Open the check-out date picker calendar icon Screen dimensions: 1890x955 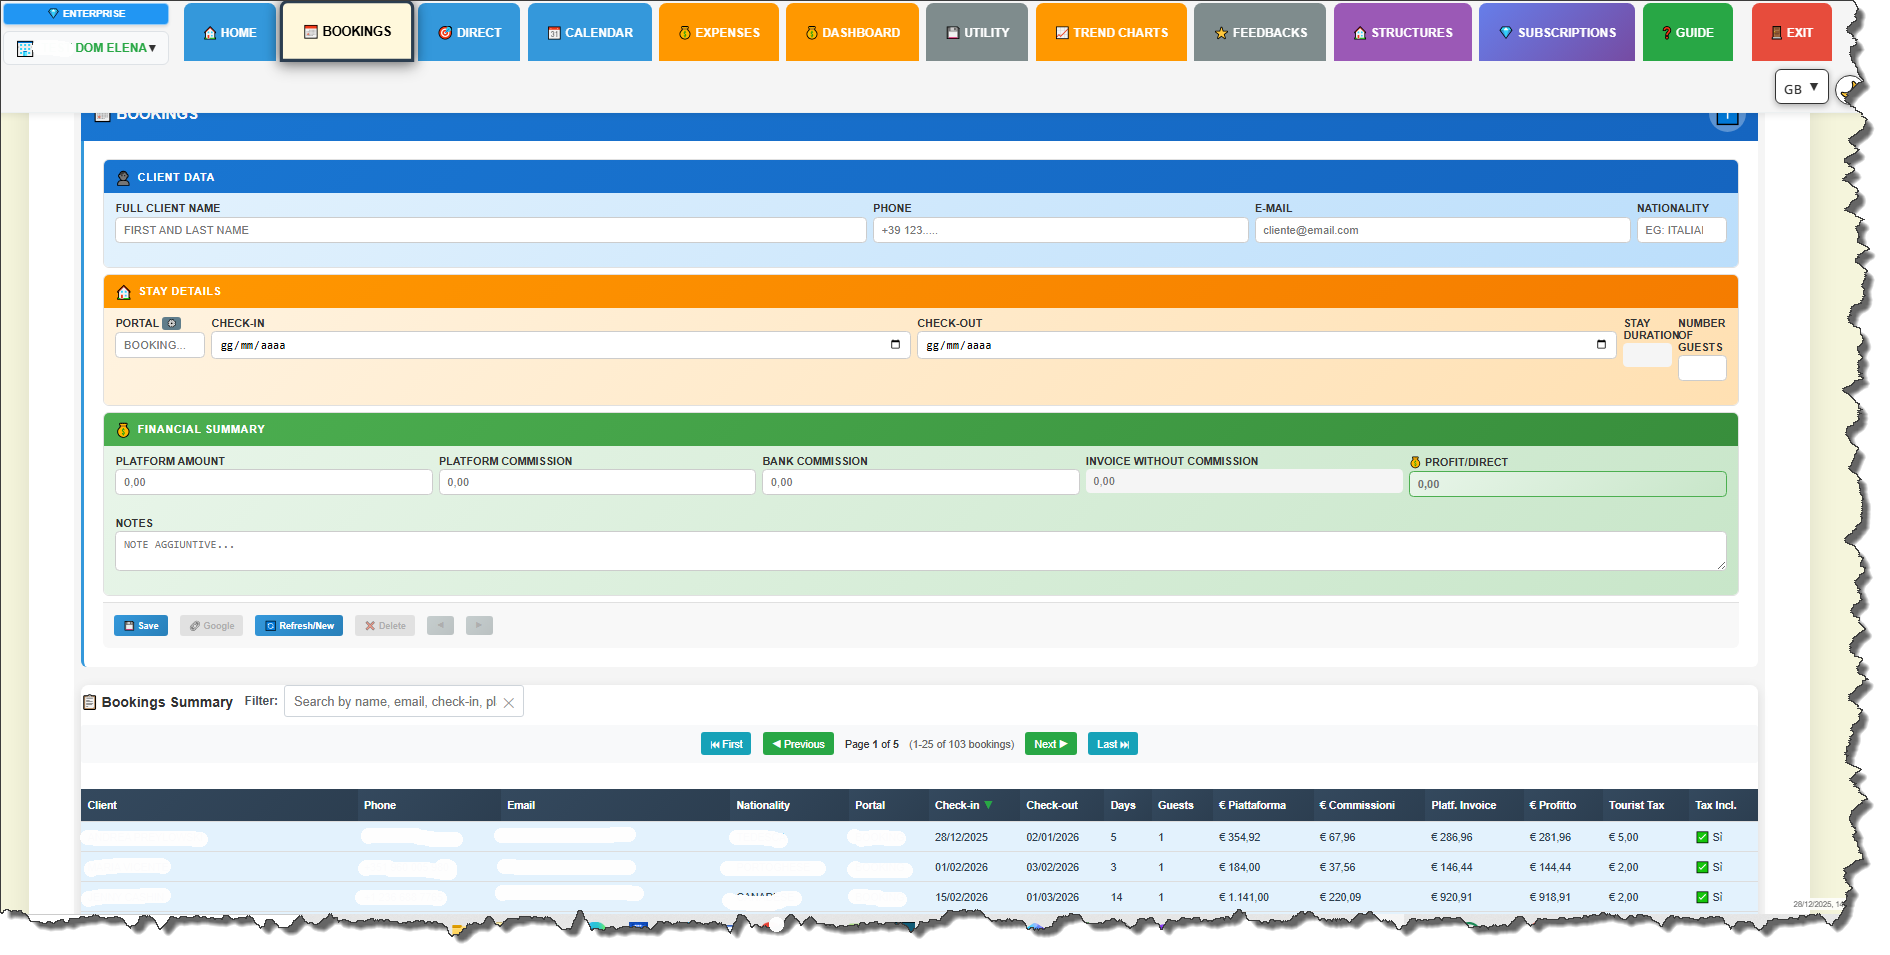pyautogui.click(x=1601, y=345)
